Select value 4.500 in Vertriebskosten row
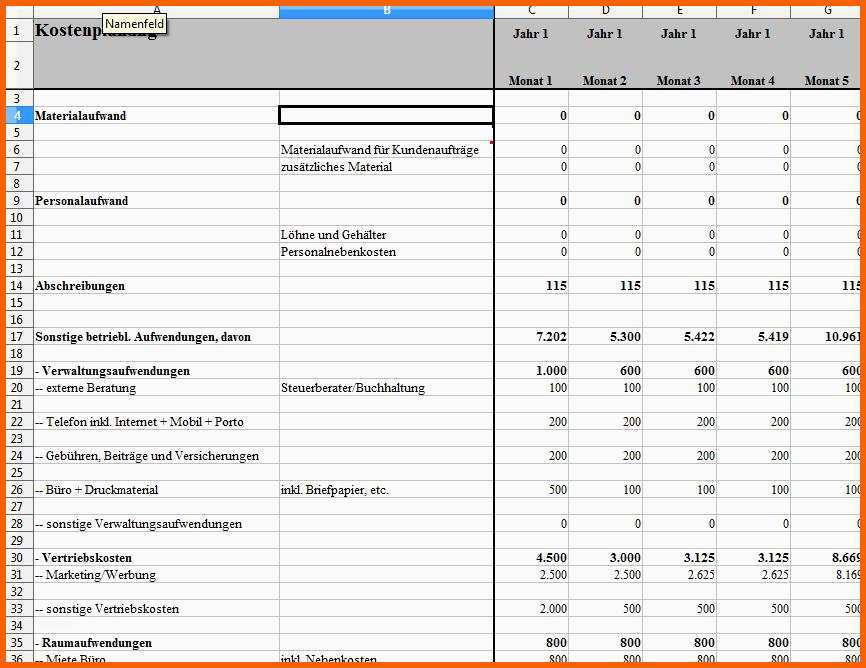This screenshot has width=866, height=668. (531, 557)
